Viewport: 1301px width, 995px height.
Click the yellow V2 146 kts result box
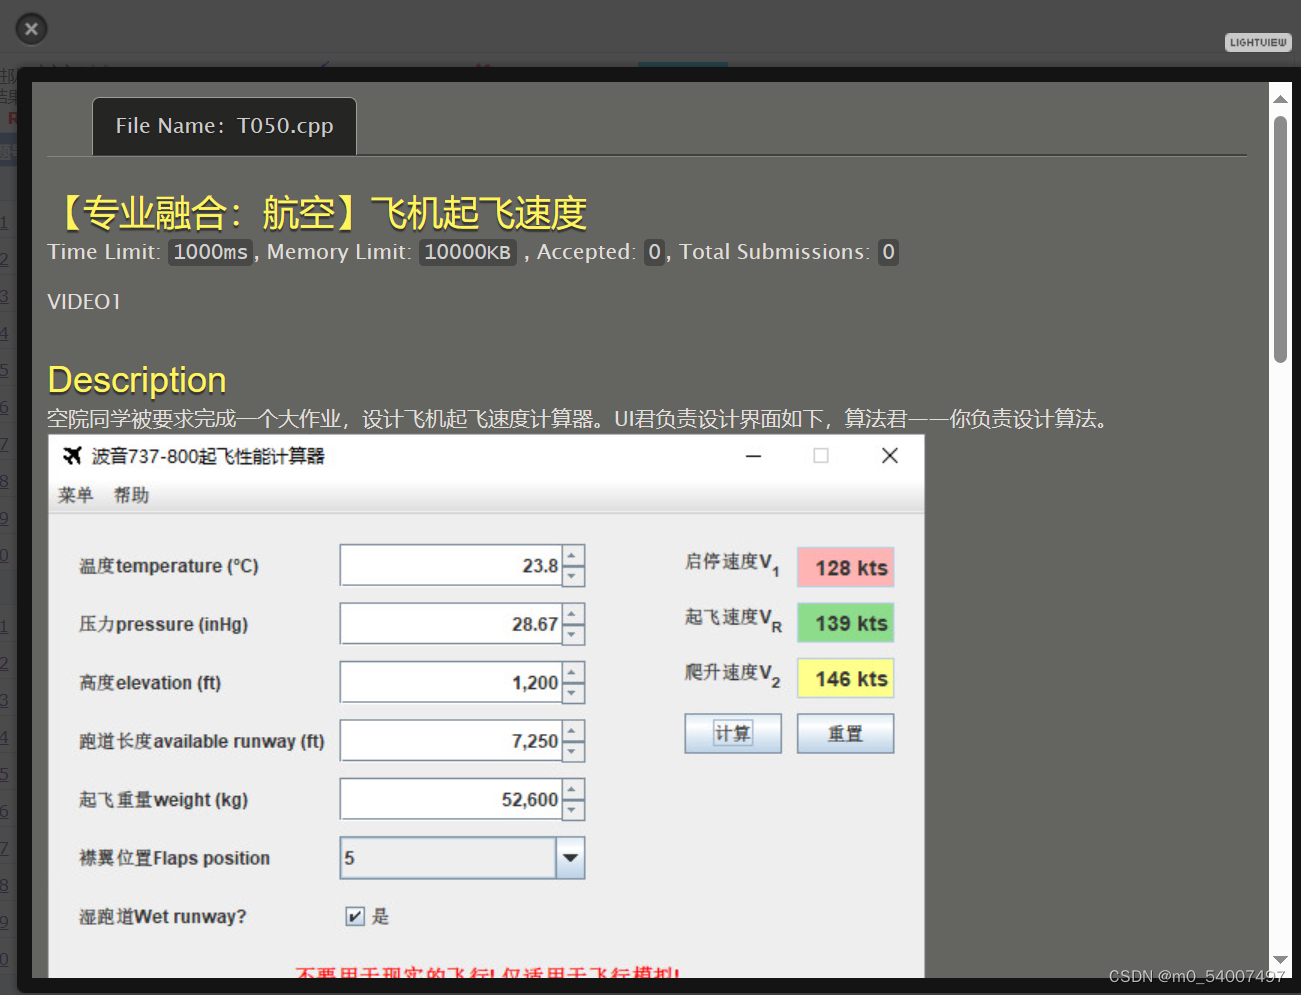click(x=845, y=679)
